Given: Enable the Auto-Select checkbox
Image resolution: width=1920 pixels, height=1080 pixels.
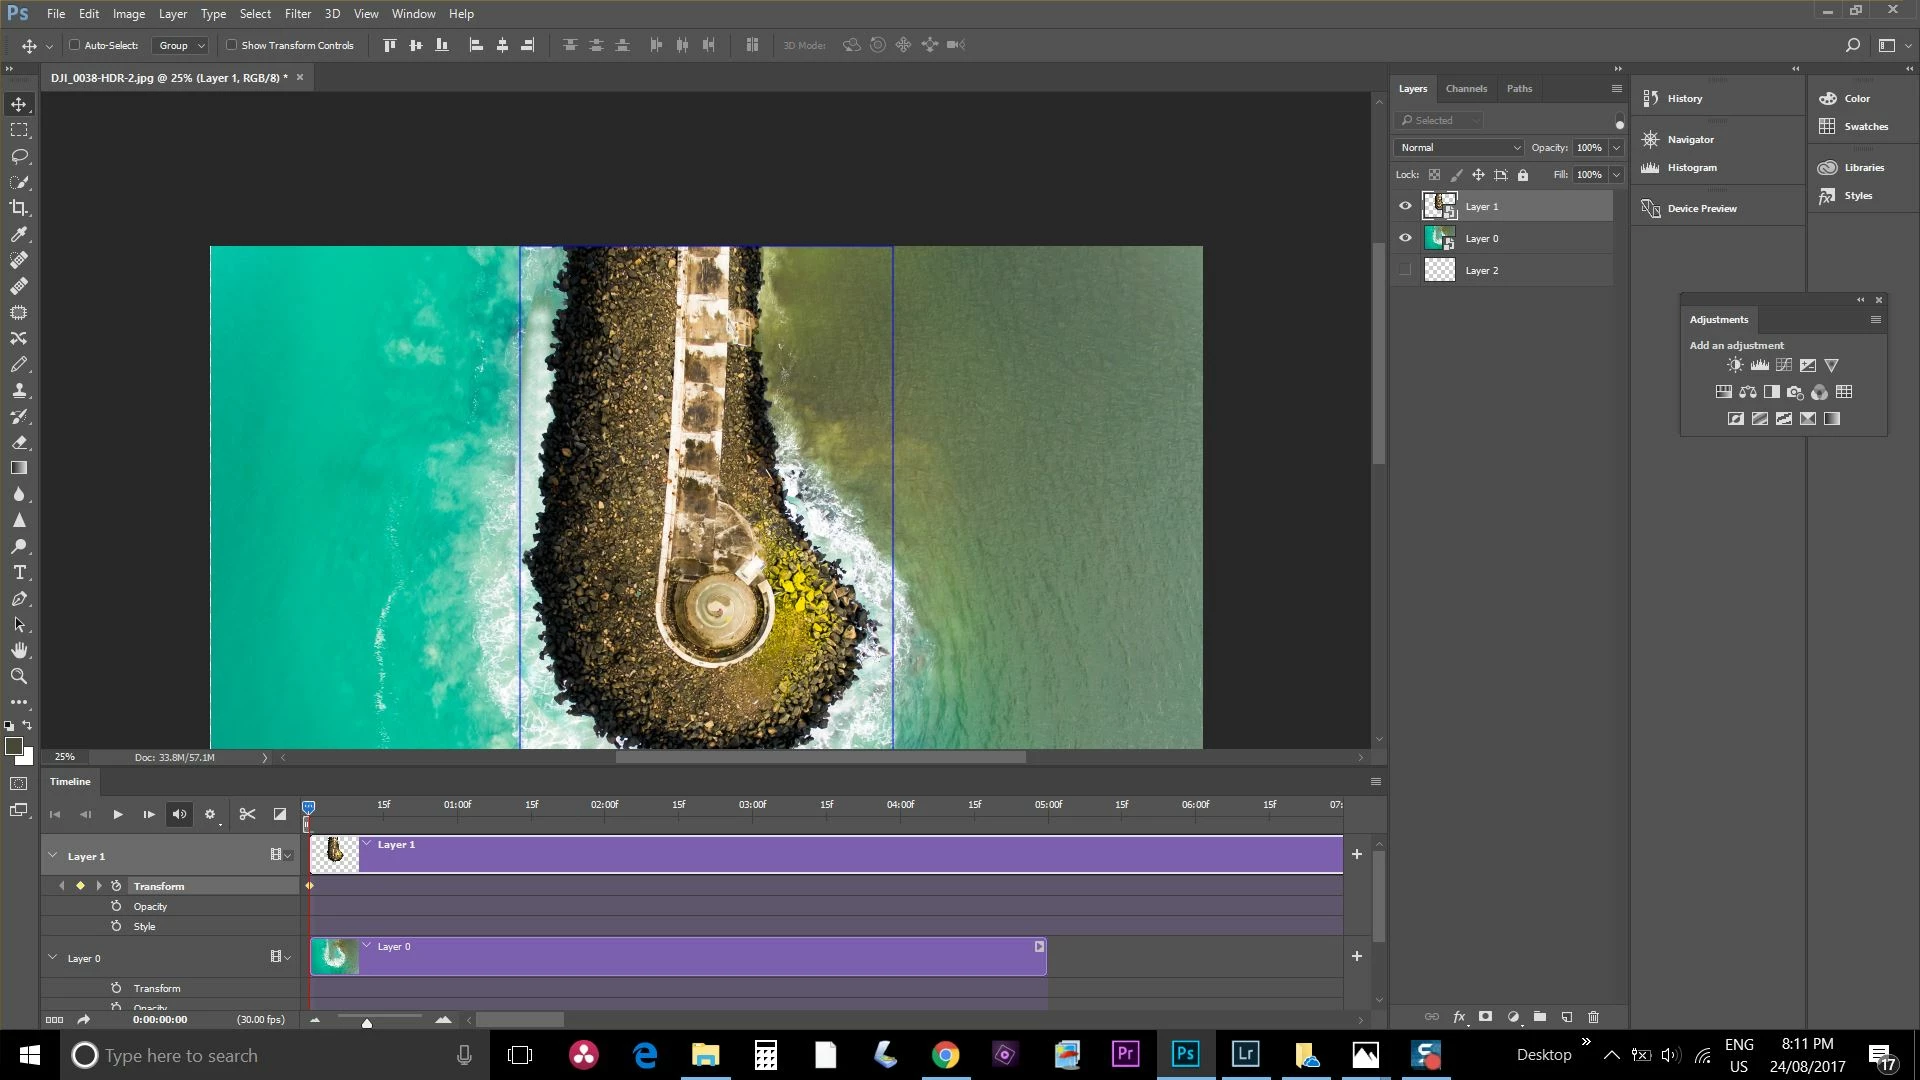Looking at the screenshot, I should 74,45.
